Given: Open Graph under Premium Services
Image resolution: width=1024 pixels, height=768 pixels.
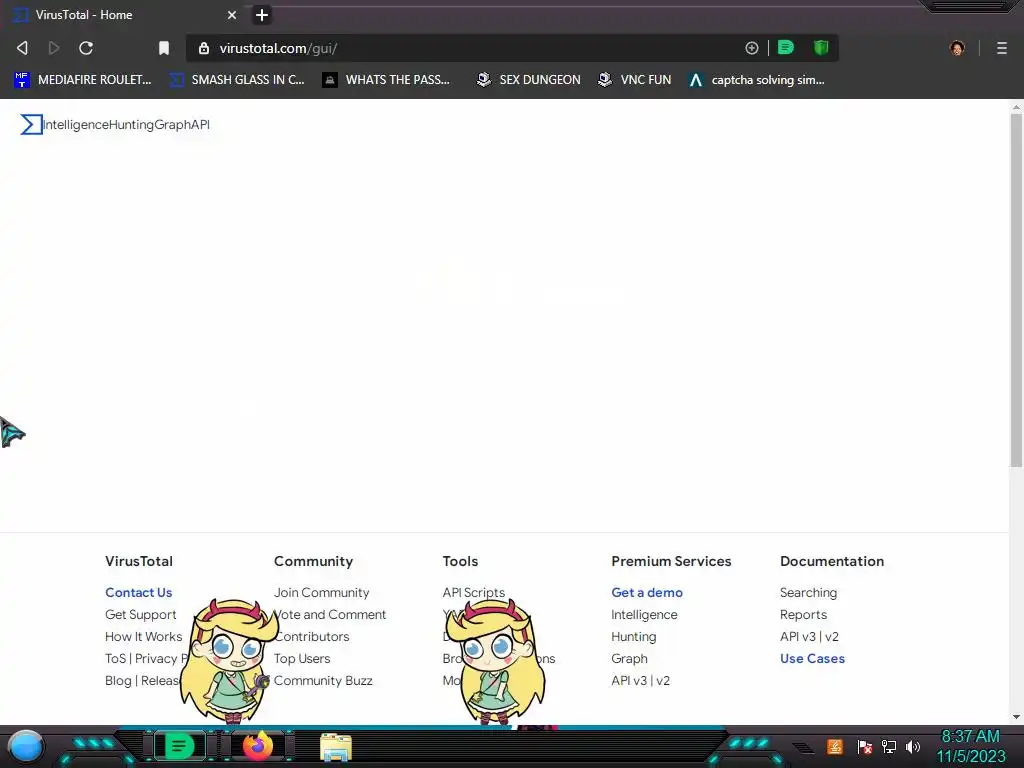Looking at the screenshot, I should point(629,658).
